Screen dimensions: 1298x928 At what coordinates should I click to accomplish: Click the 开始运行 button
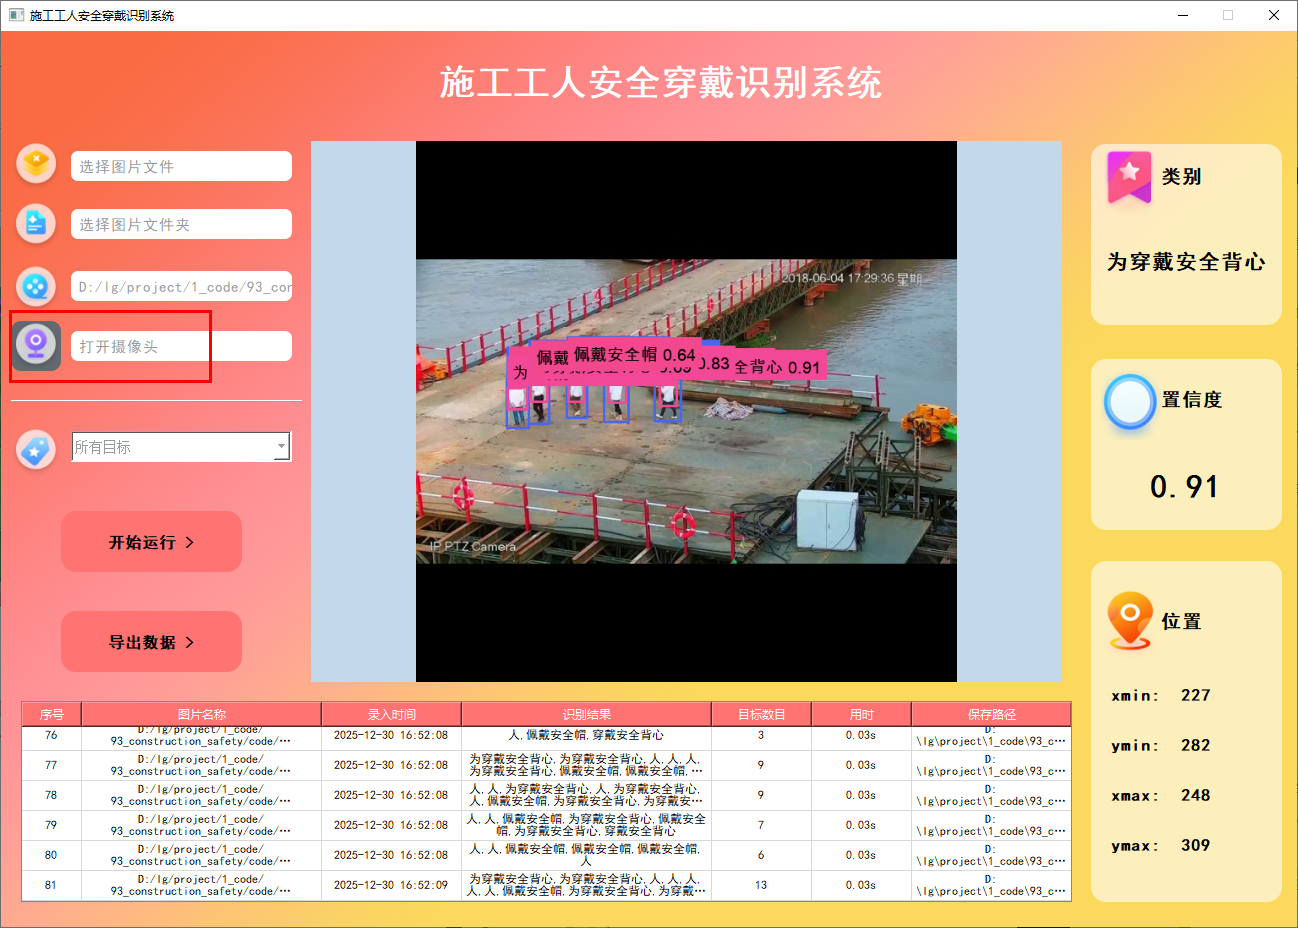pos(151,542)
